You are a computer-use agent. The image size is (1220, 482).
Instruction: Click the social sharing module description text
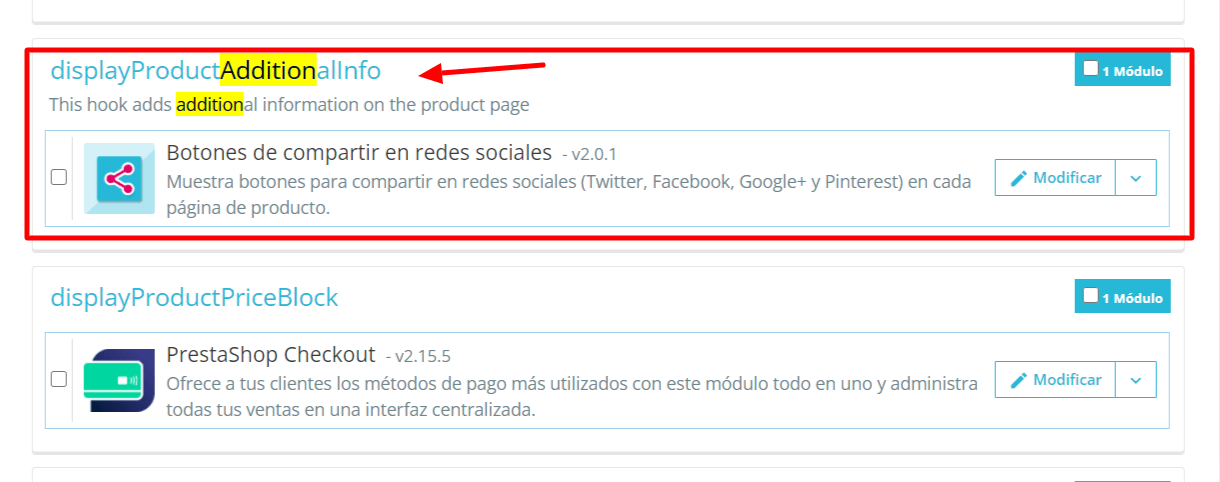(x=568, y=195)
